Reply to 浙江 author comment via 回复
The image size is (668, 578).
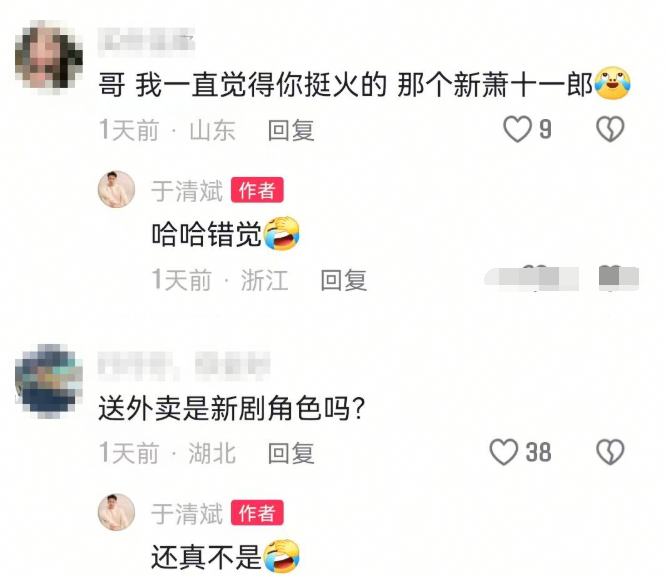[x=344, y=280]
